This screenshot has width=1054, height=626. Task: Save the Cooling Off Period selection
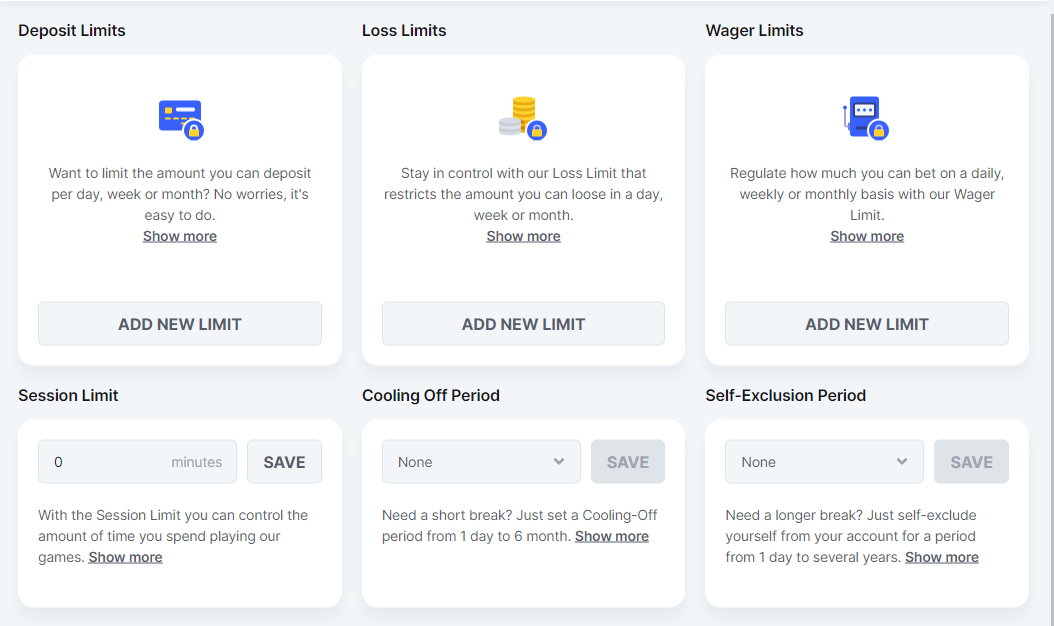[628, 462]
